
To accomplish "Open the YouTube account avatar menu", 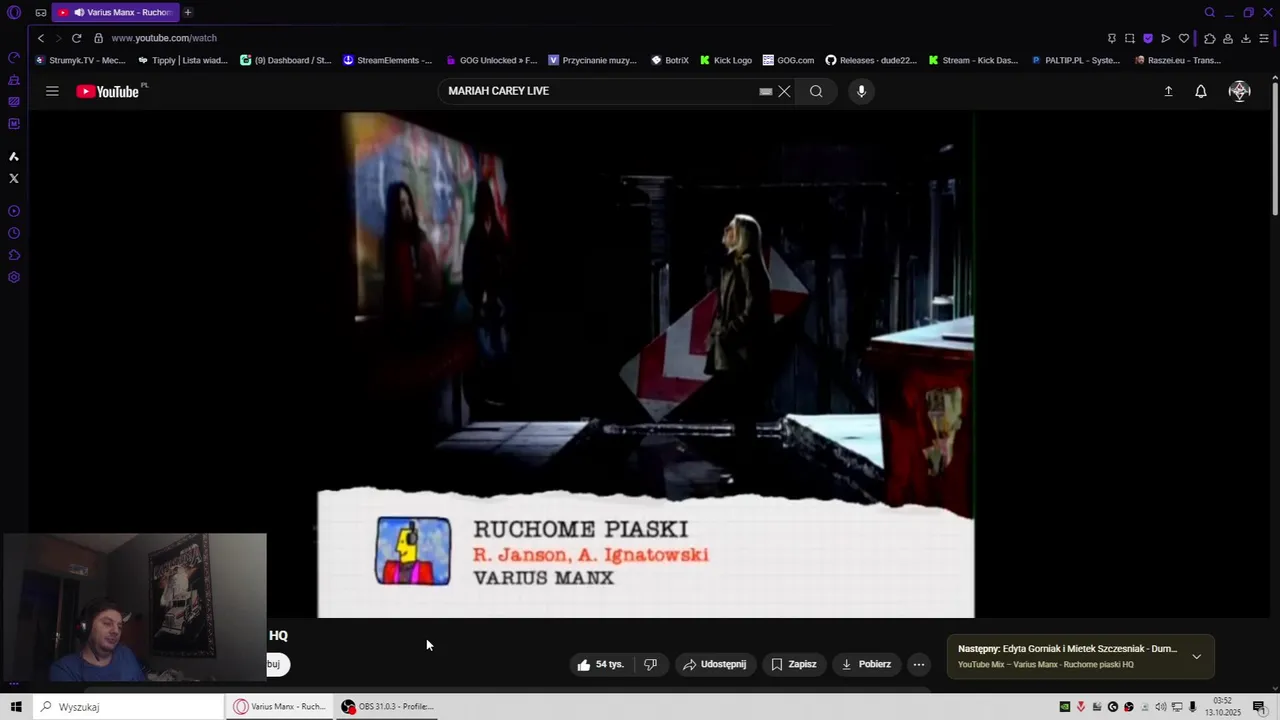I will [x=1240, y=91].
